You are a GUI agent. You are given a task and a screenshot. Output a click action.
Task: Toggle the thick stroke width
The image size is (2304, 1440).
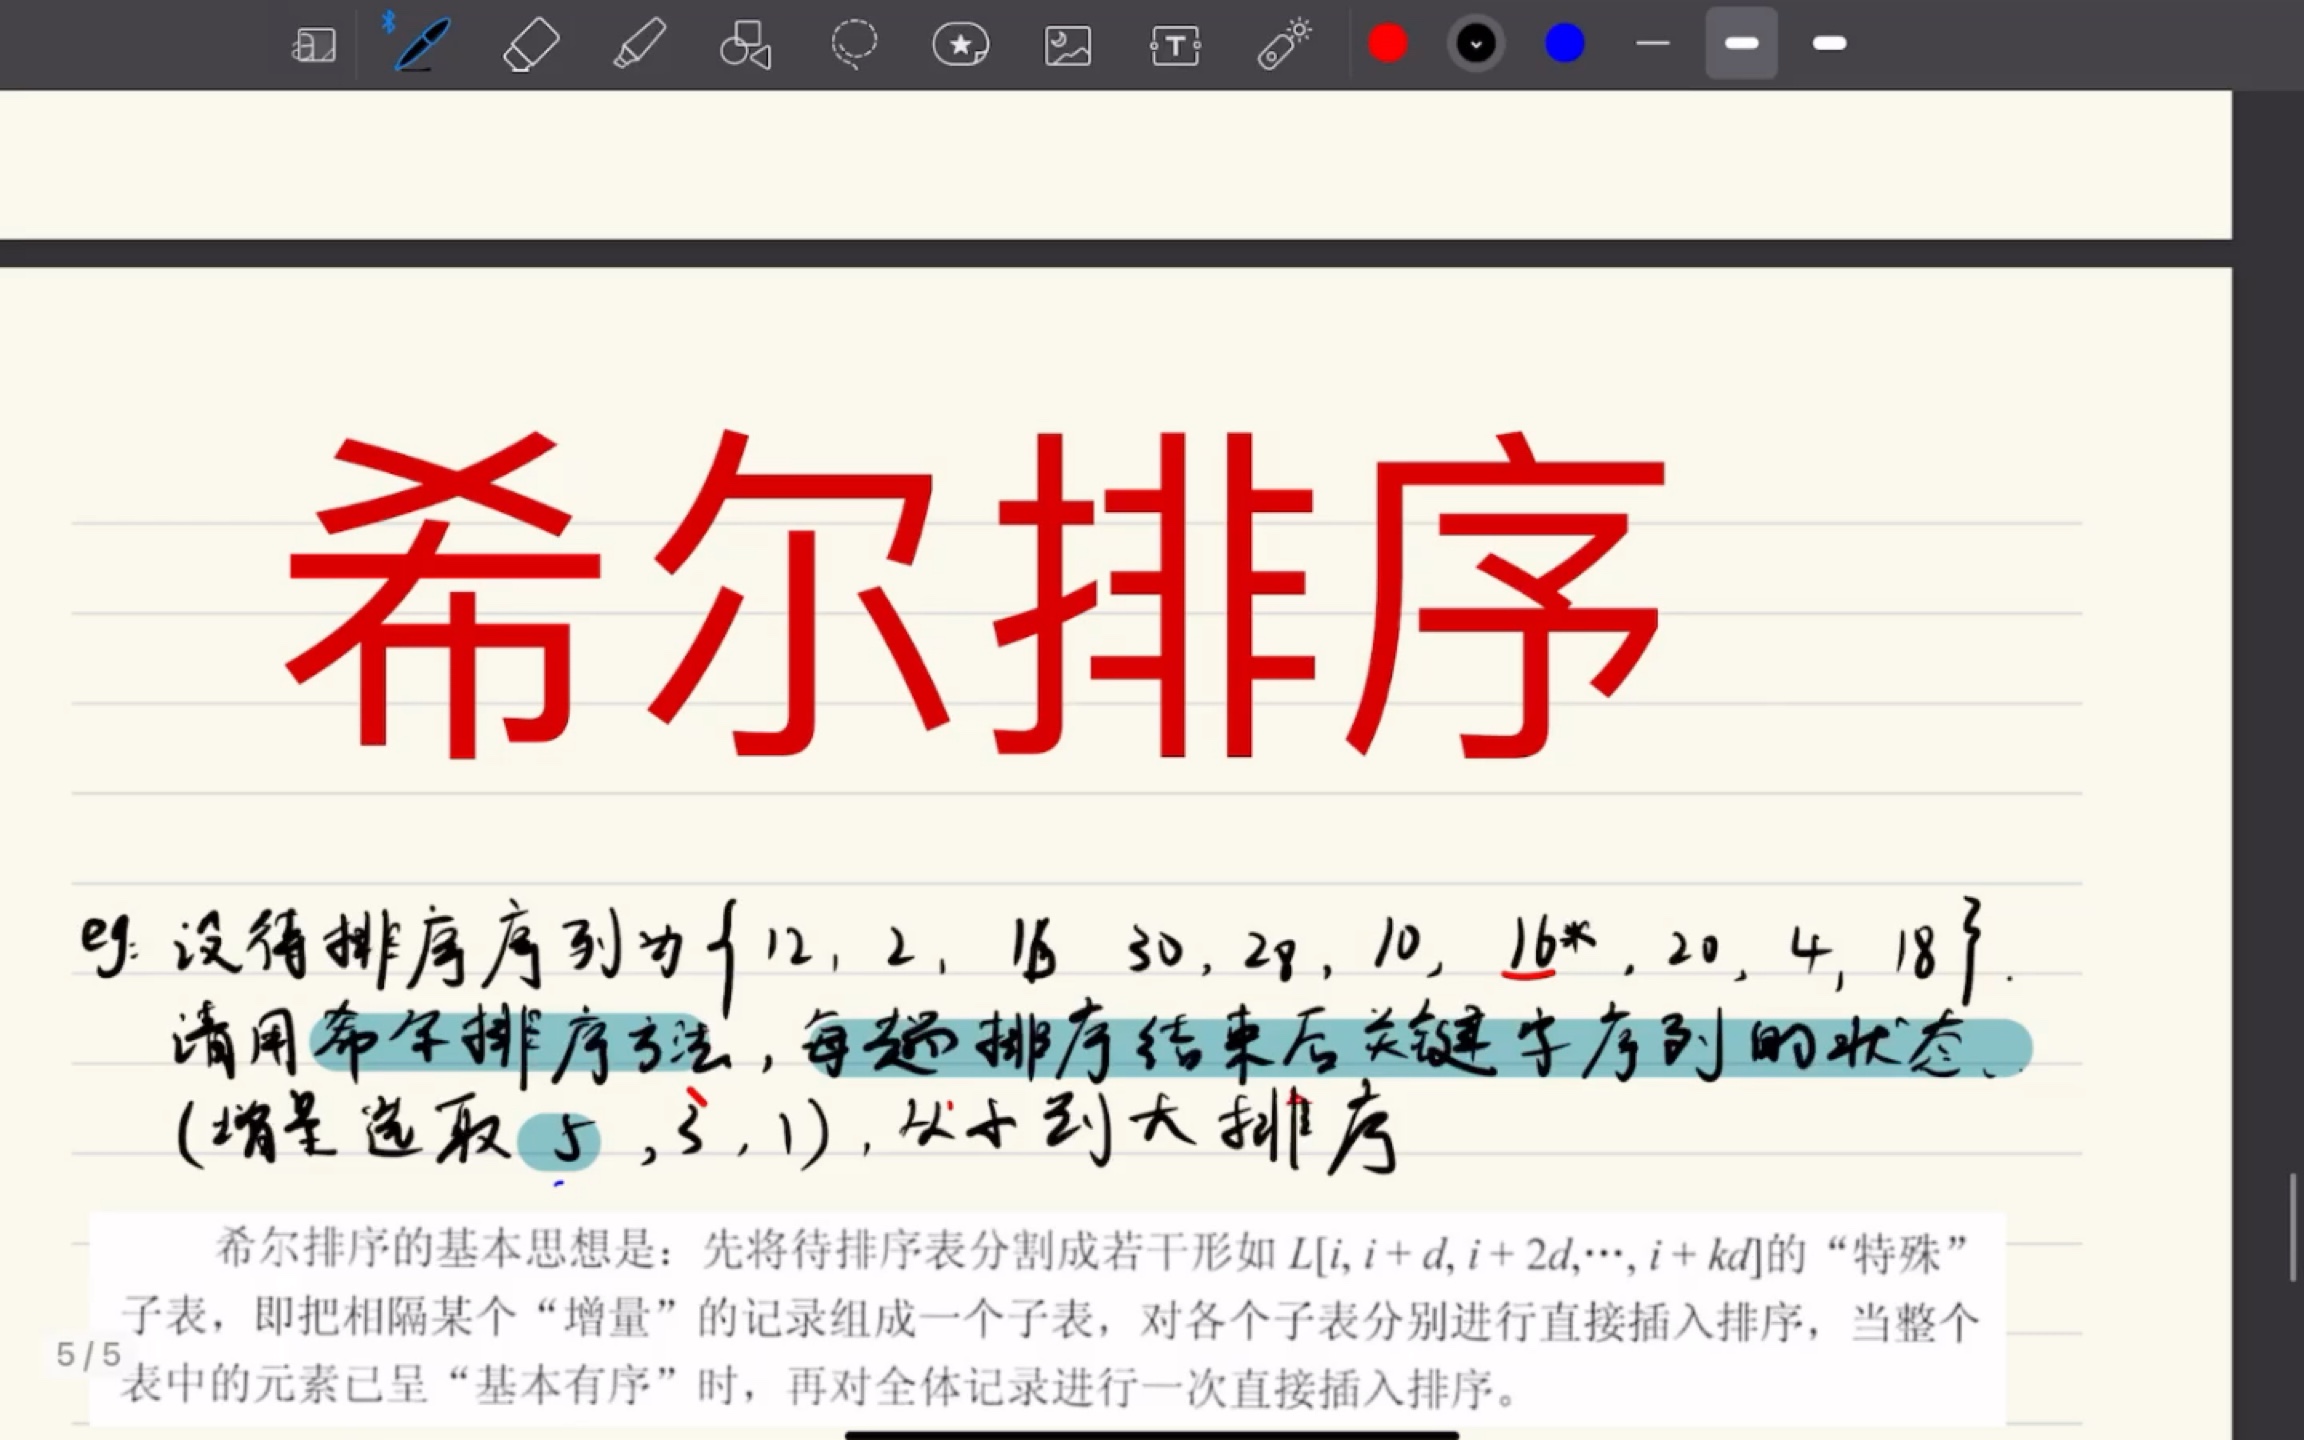(x=1829, y=44)
